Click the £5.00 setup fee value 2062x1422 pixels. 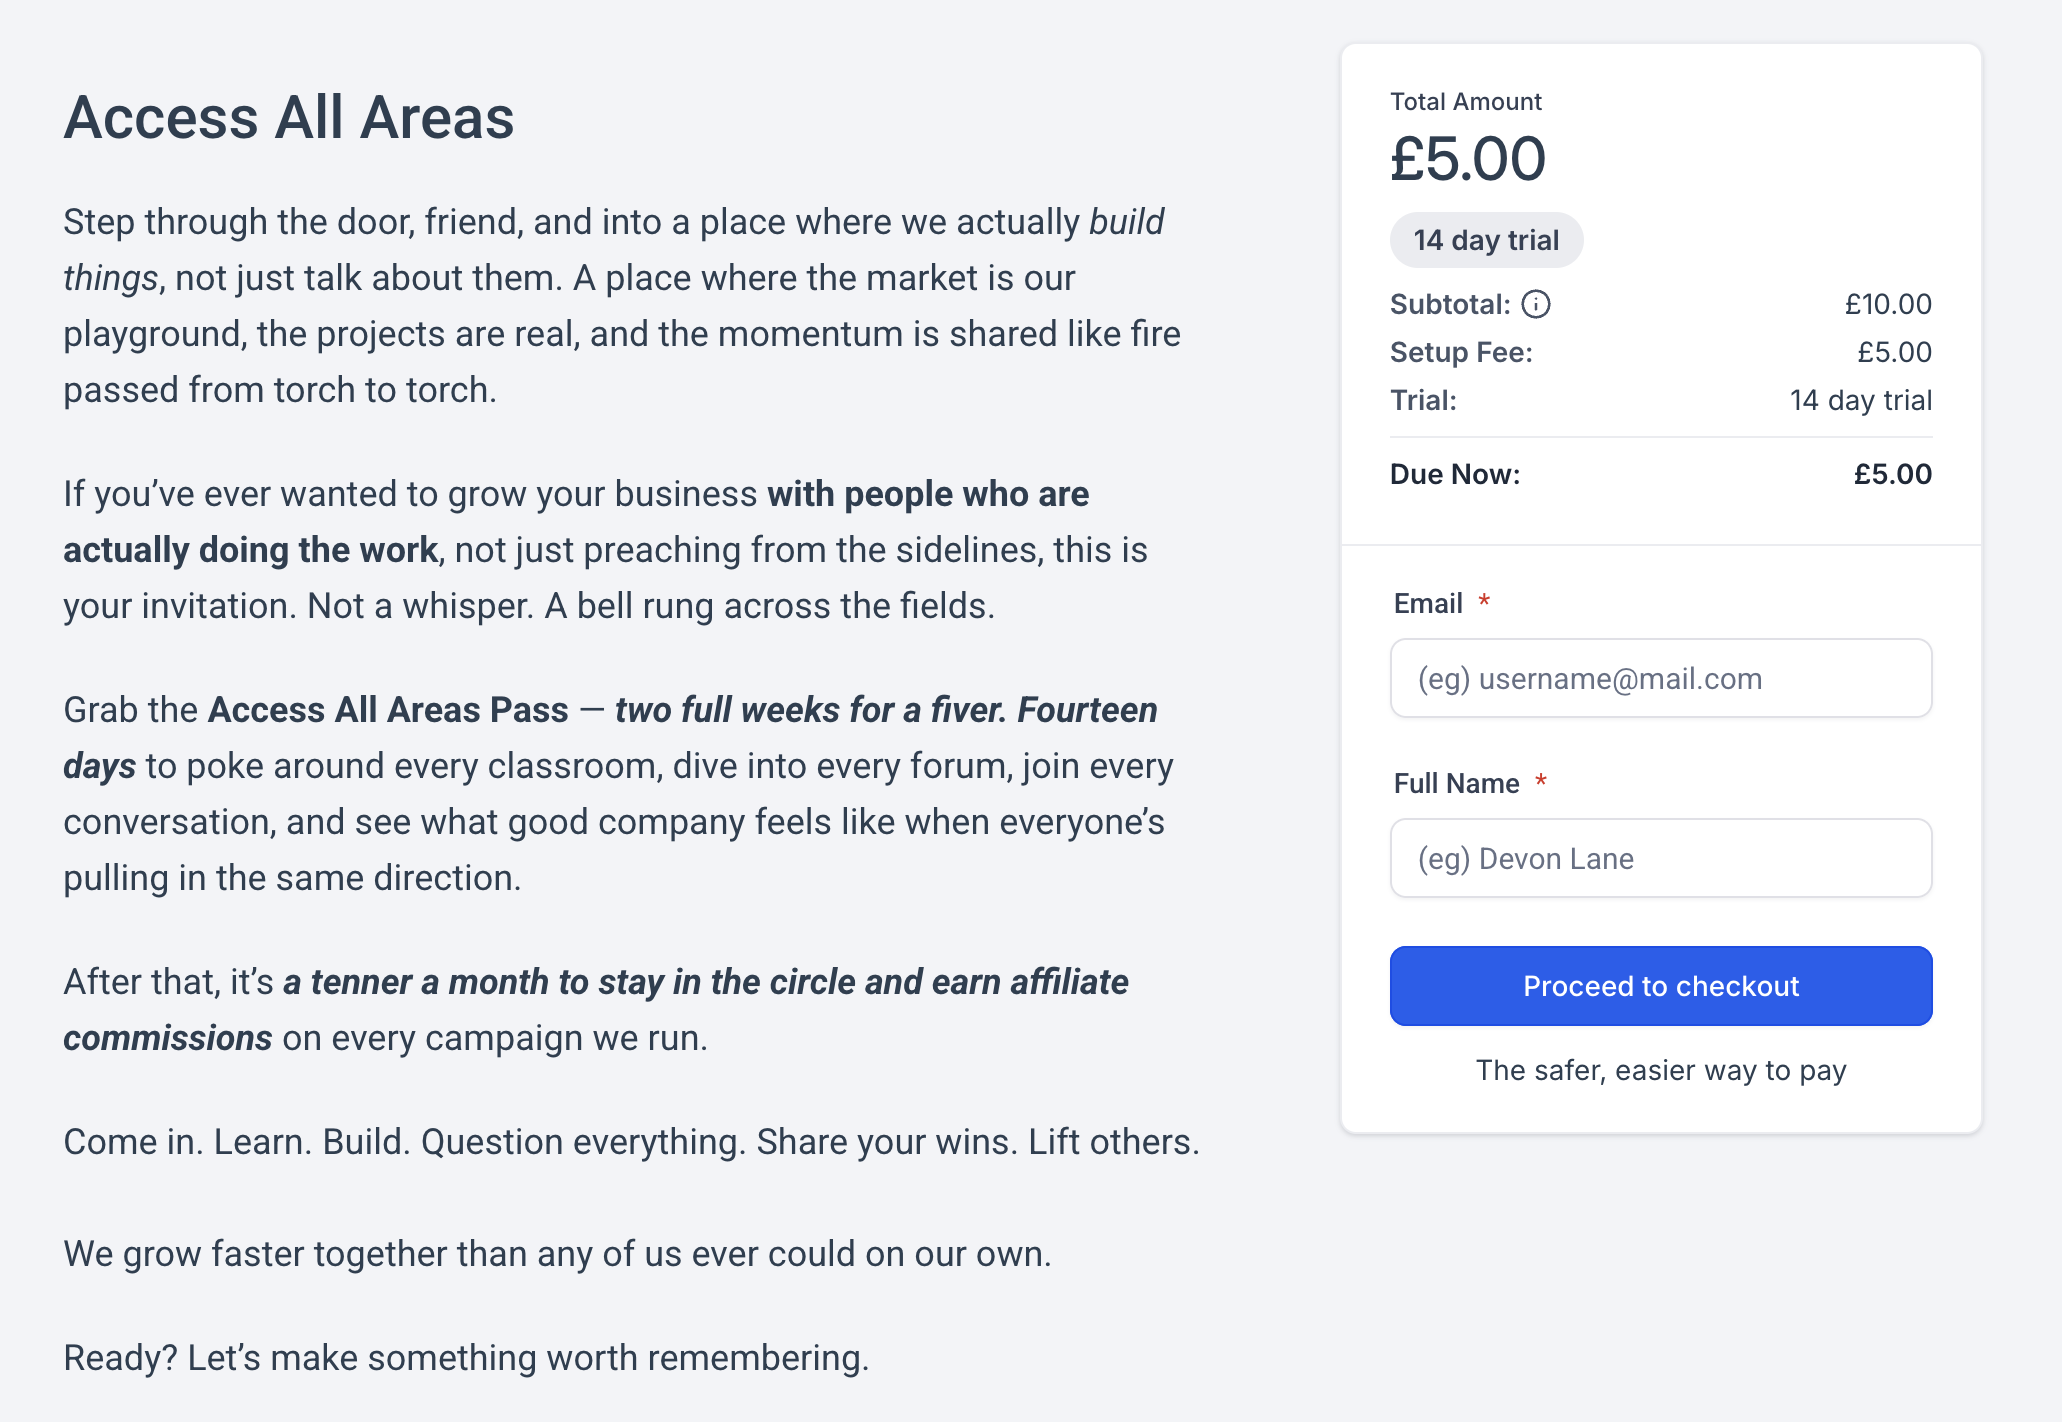click(x=1894, y=352)
